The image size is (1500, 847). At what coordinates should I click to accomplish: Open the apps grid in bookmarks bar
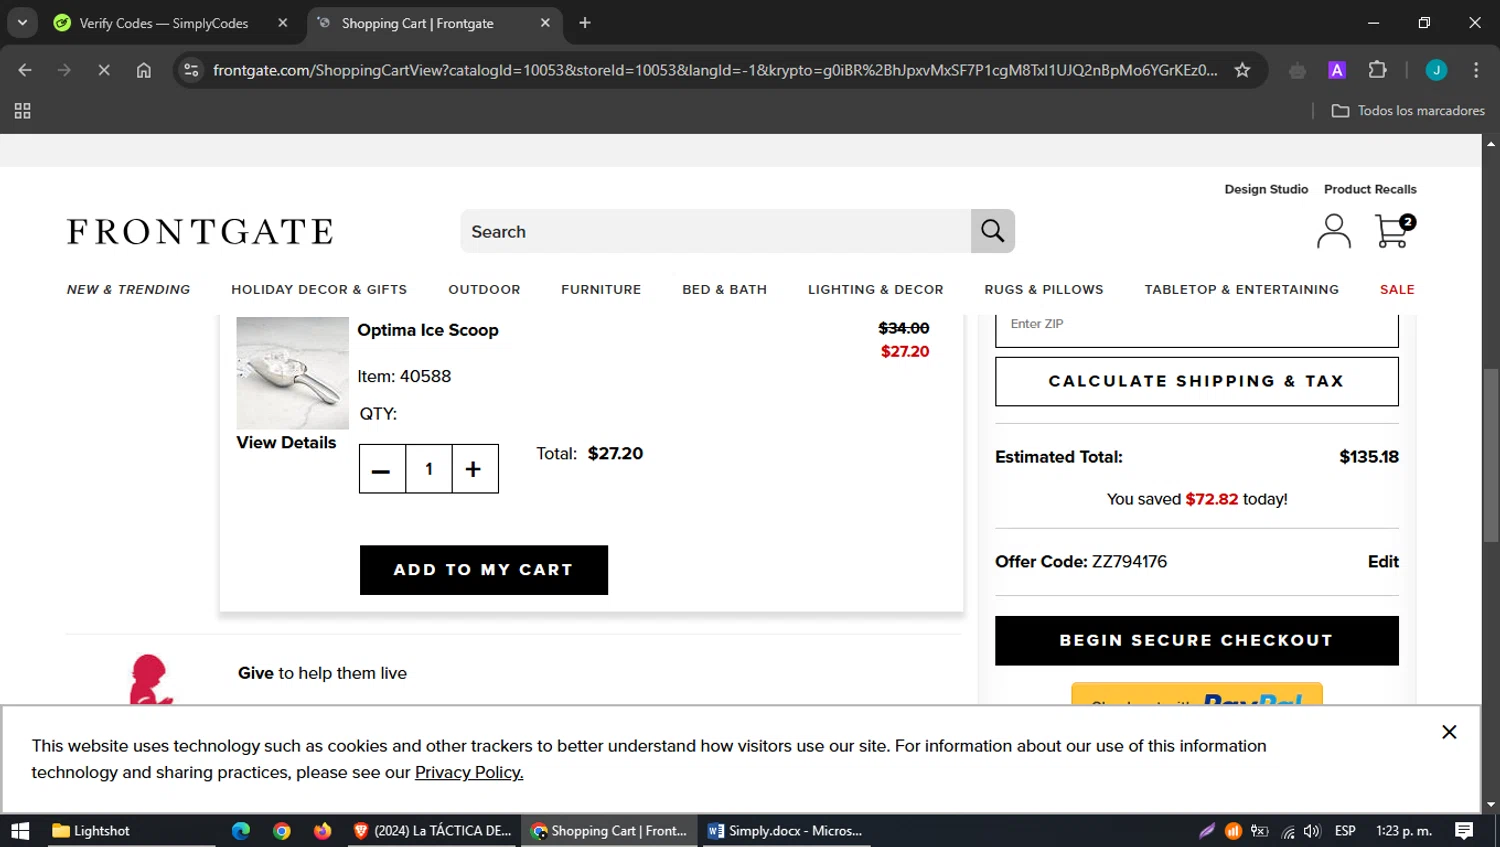coord(22,111)
